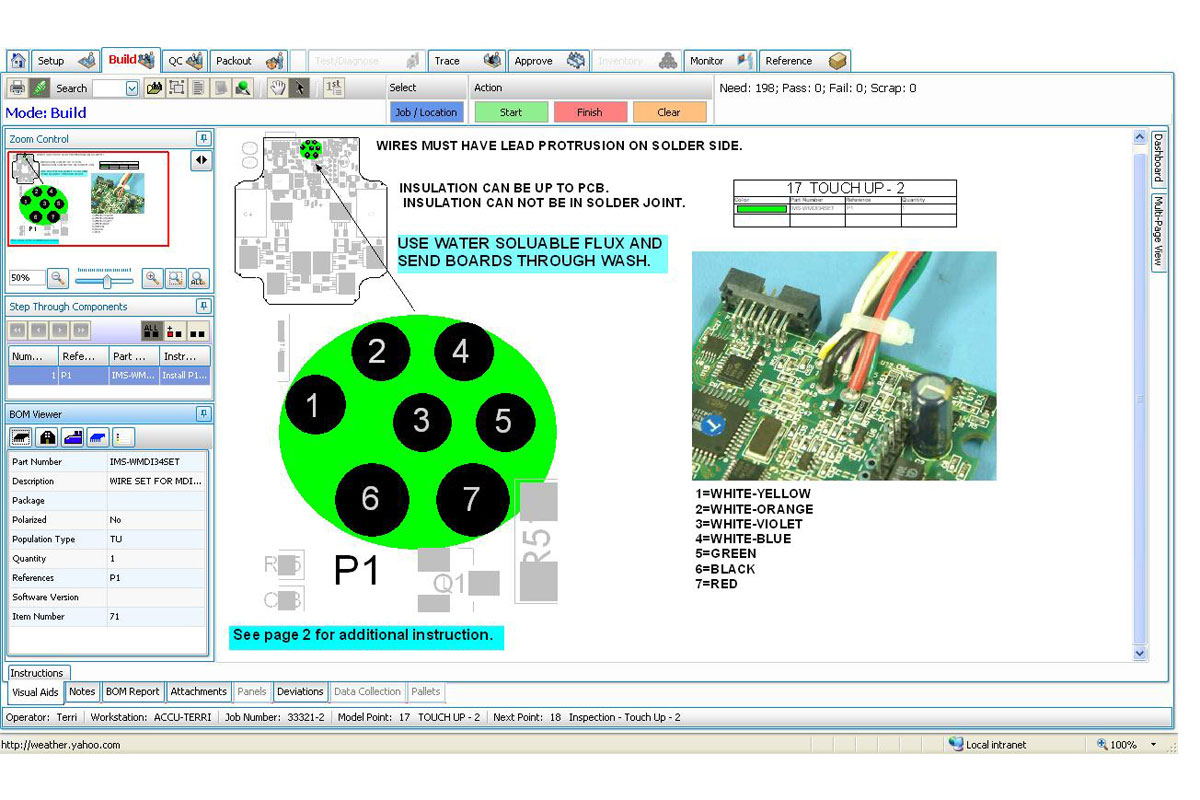The height and width of the screenshot is (800, 1200).
Task: Select the hand pan tool
Action: [x=277, y=88]
